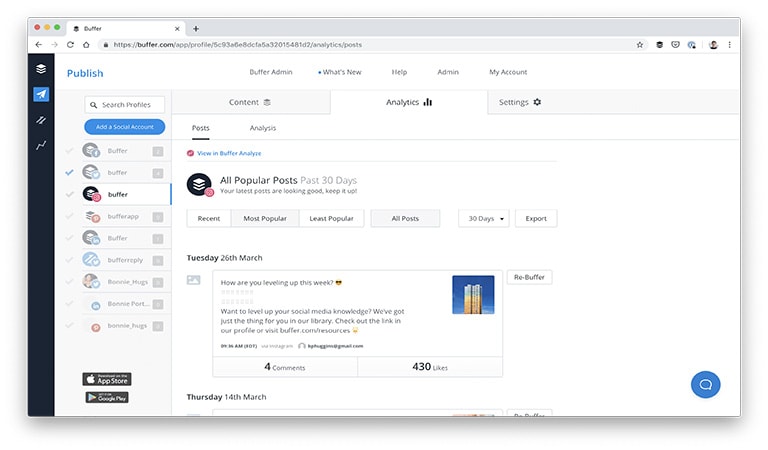768x450 pixels.
Task: Open the chat support bubble
Action: click(705, 384)
